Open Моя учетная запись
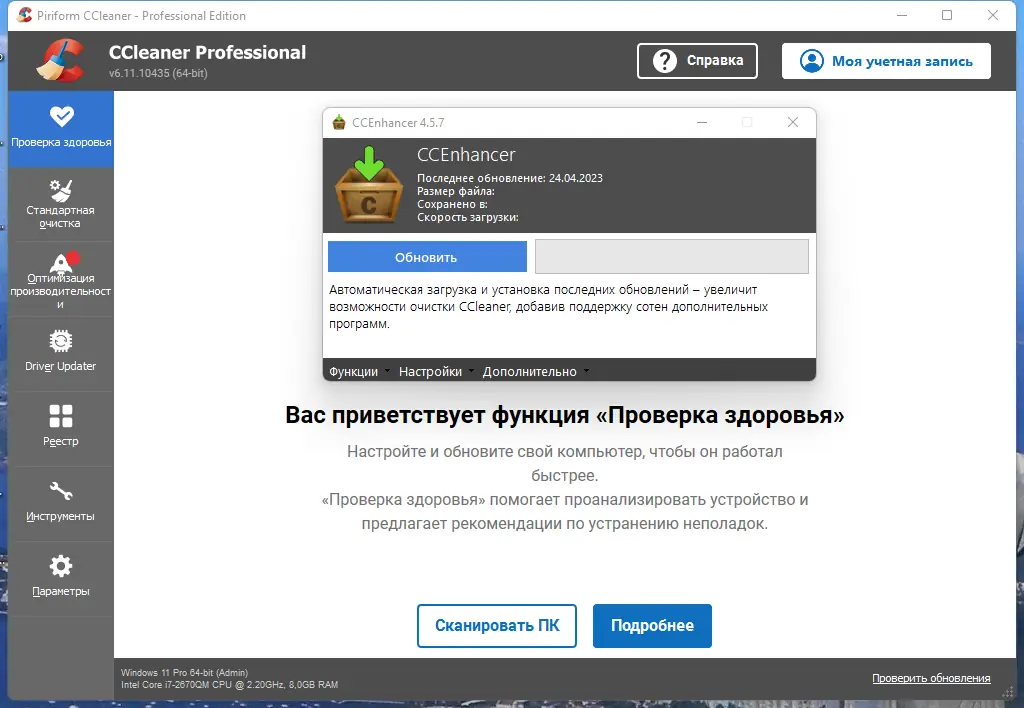Screen dimensions: 1024x708 click(x=886, y=60)
